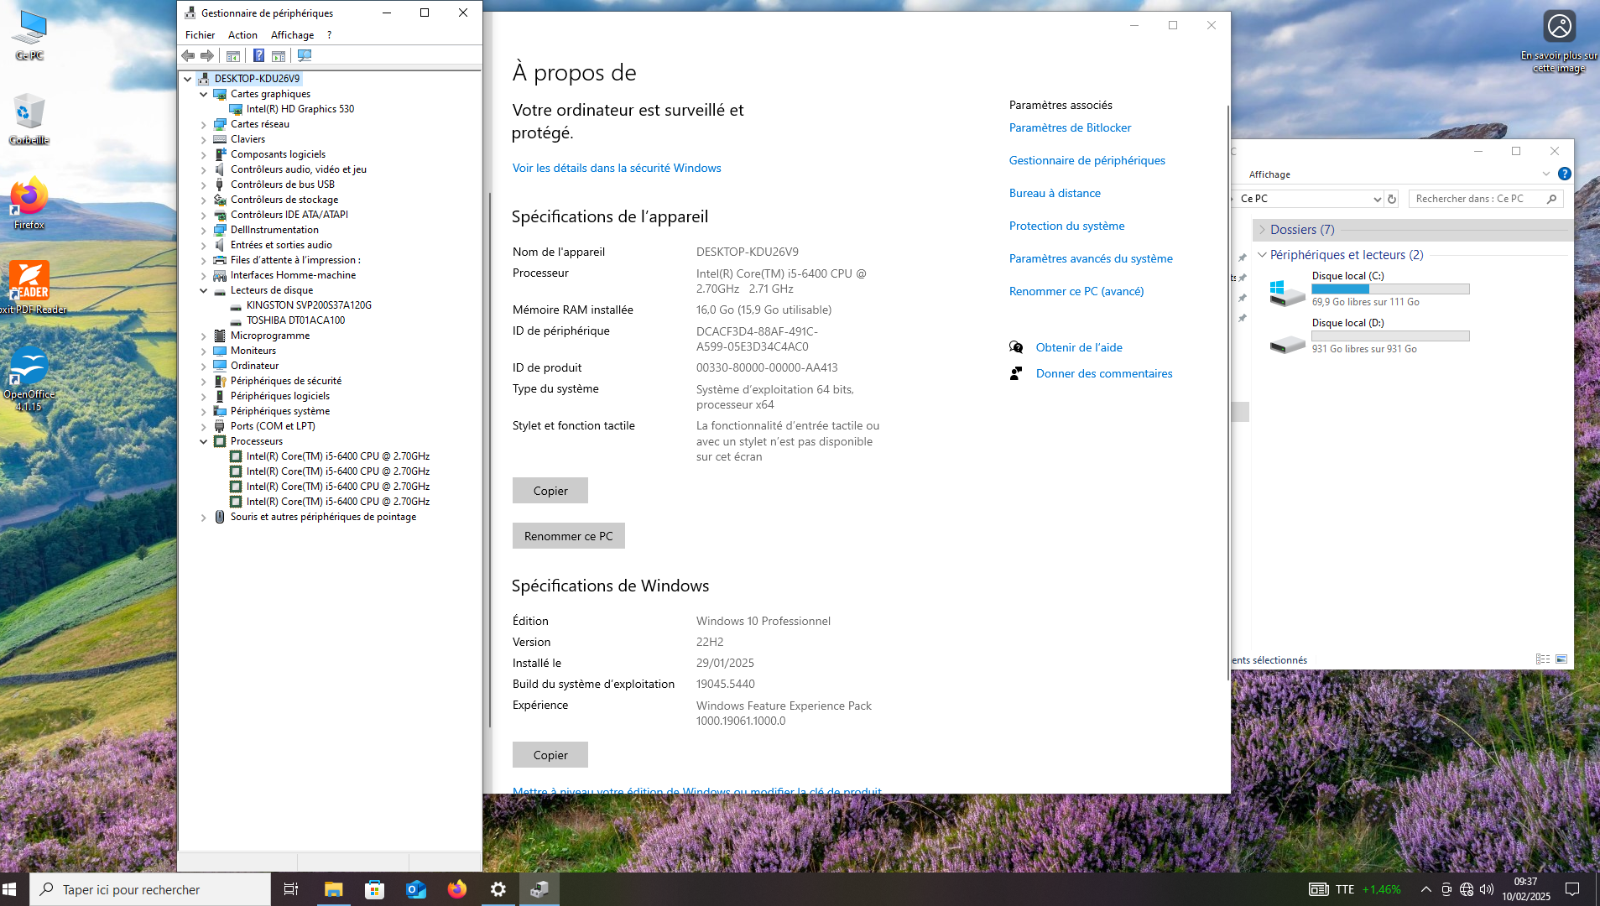Select the KINGSTON SVP200S37A120G disk
This screenshot has height=906, width=1600.
[x=309, y=305]
